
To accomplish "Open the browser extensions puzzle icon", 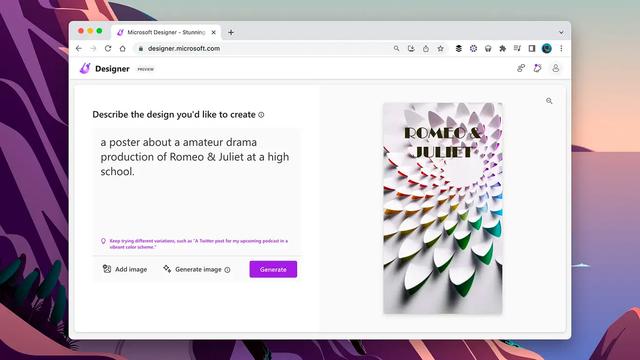I will pos(502,49).
